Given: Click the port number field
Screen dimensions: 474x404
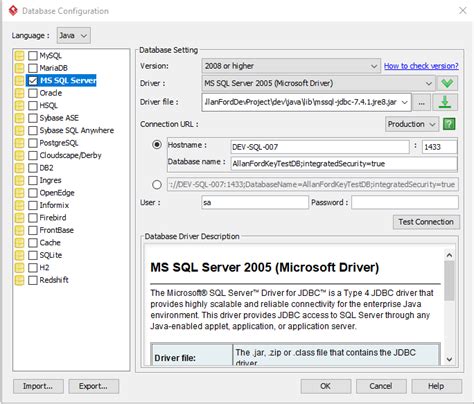Looking at the screenshot, I should [439, 147].
